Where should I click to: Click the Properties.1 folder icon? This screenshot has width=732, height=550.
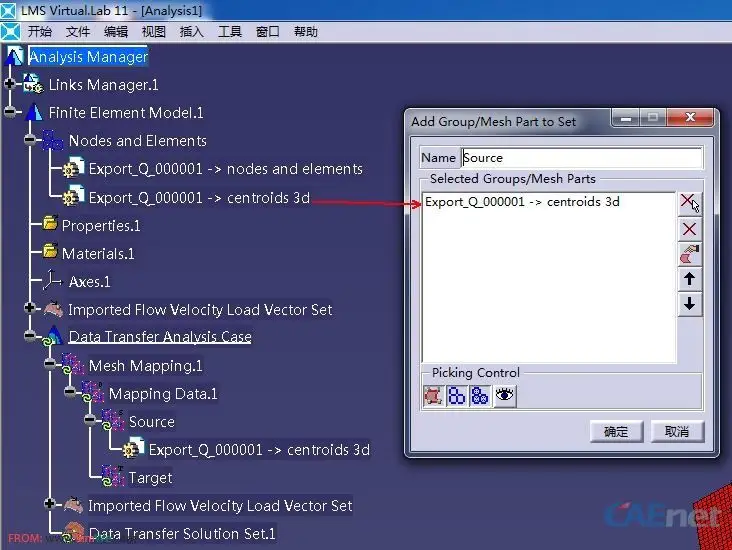[x=49, y=224]
